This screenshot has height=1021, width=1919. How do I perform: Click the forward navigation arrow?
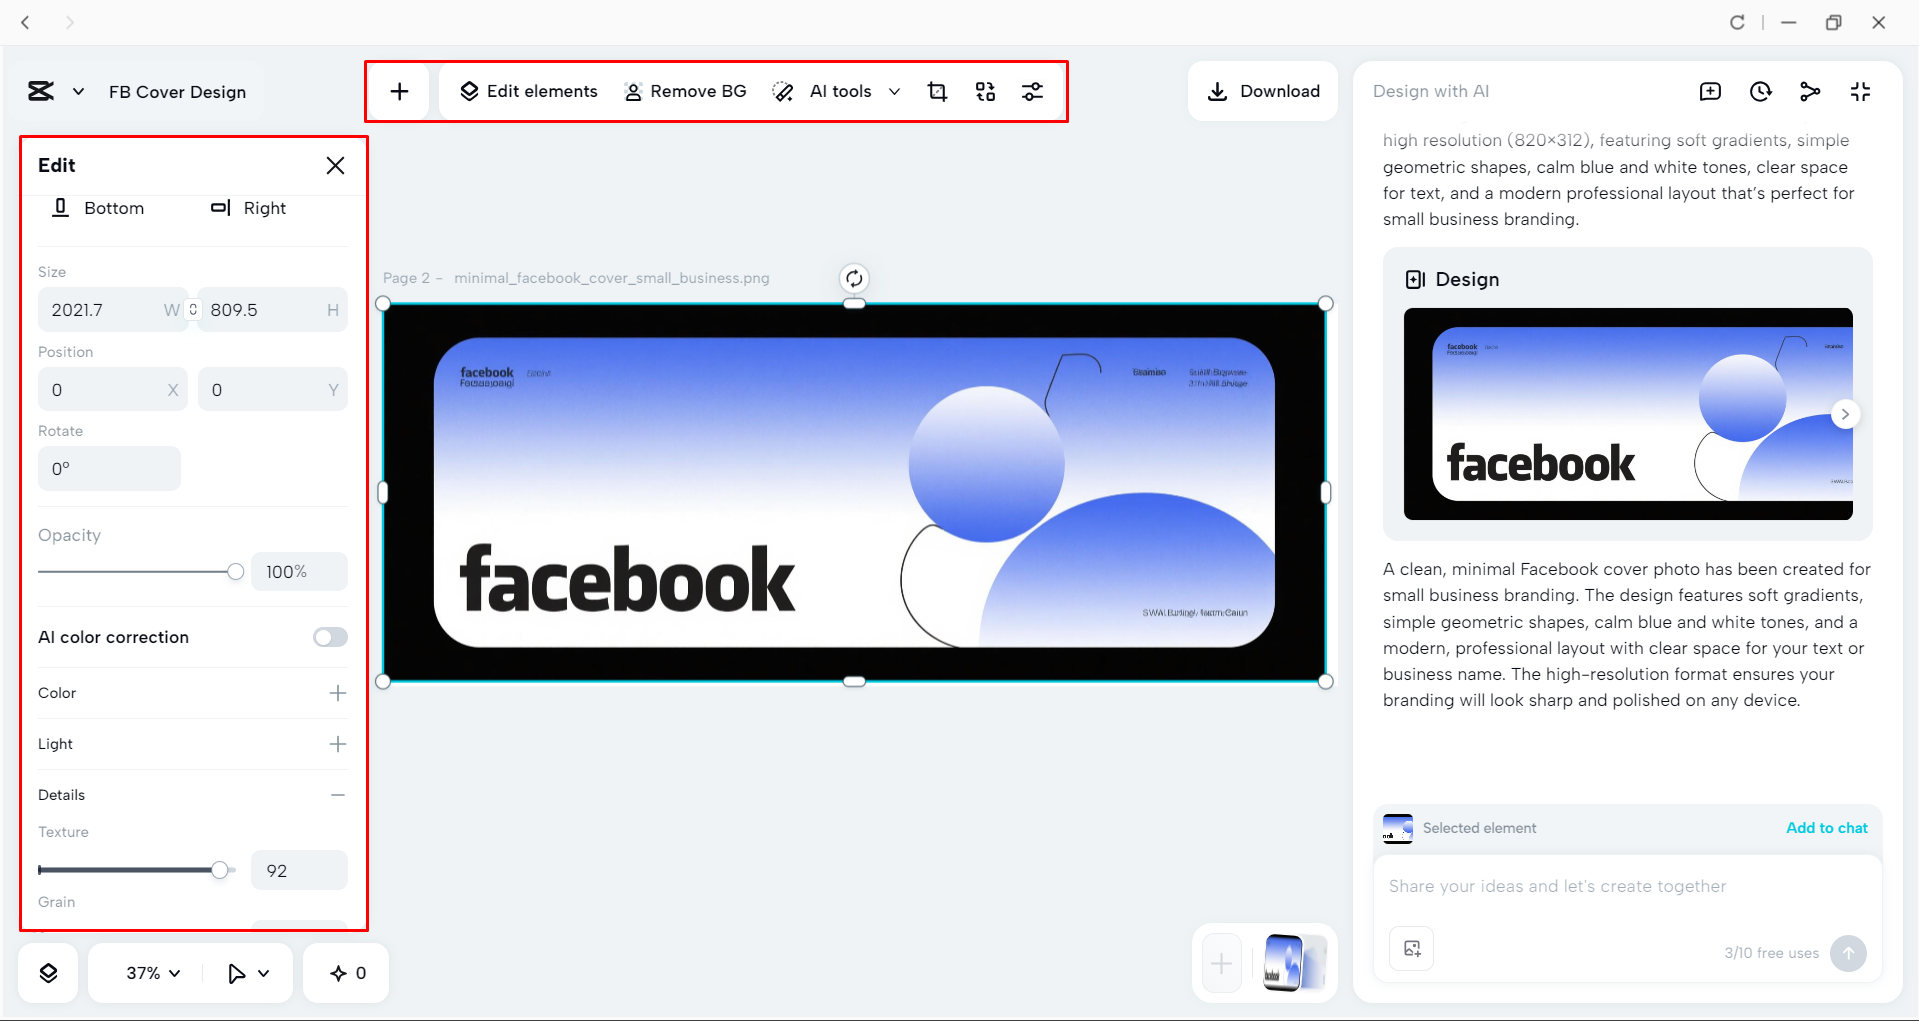(70, 22)
